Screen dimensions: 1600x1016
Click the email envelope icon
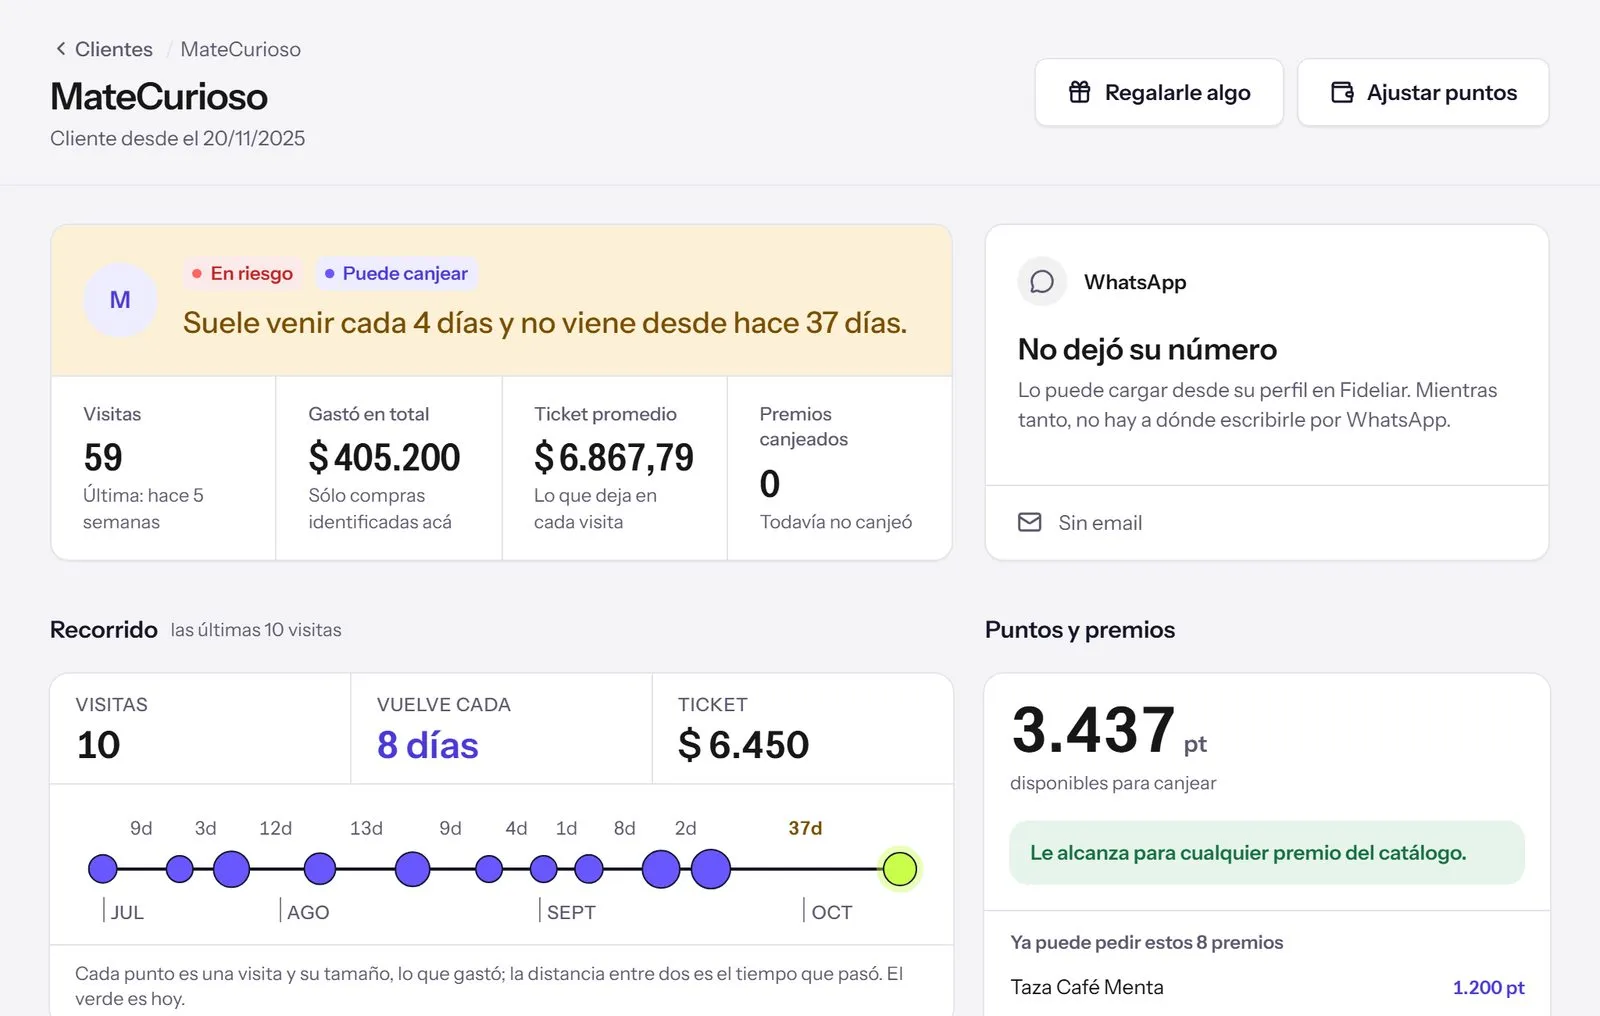point(1030,522)
